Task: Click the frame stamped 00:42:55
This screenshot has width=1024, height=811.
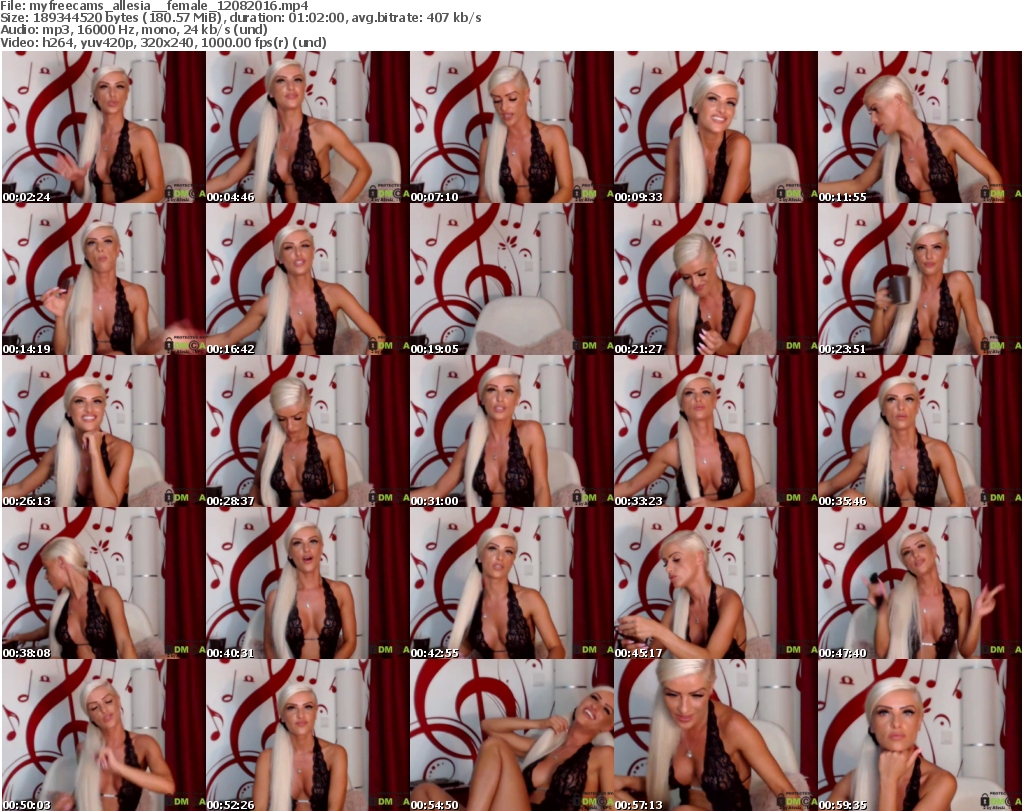Action: point(512,584)
